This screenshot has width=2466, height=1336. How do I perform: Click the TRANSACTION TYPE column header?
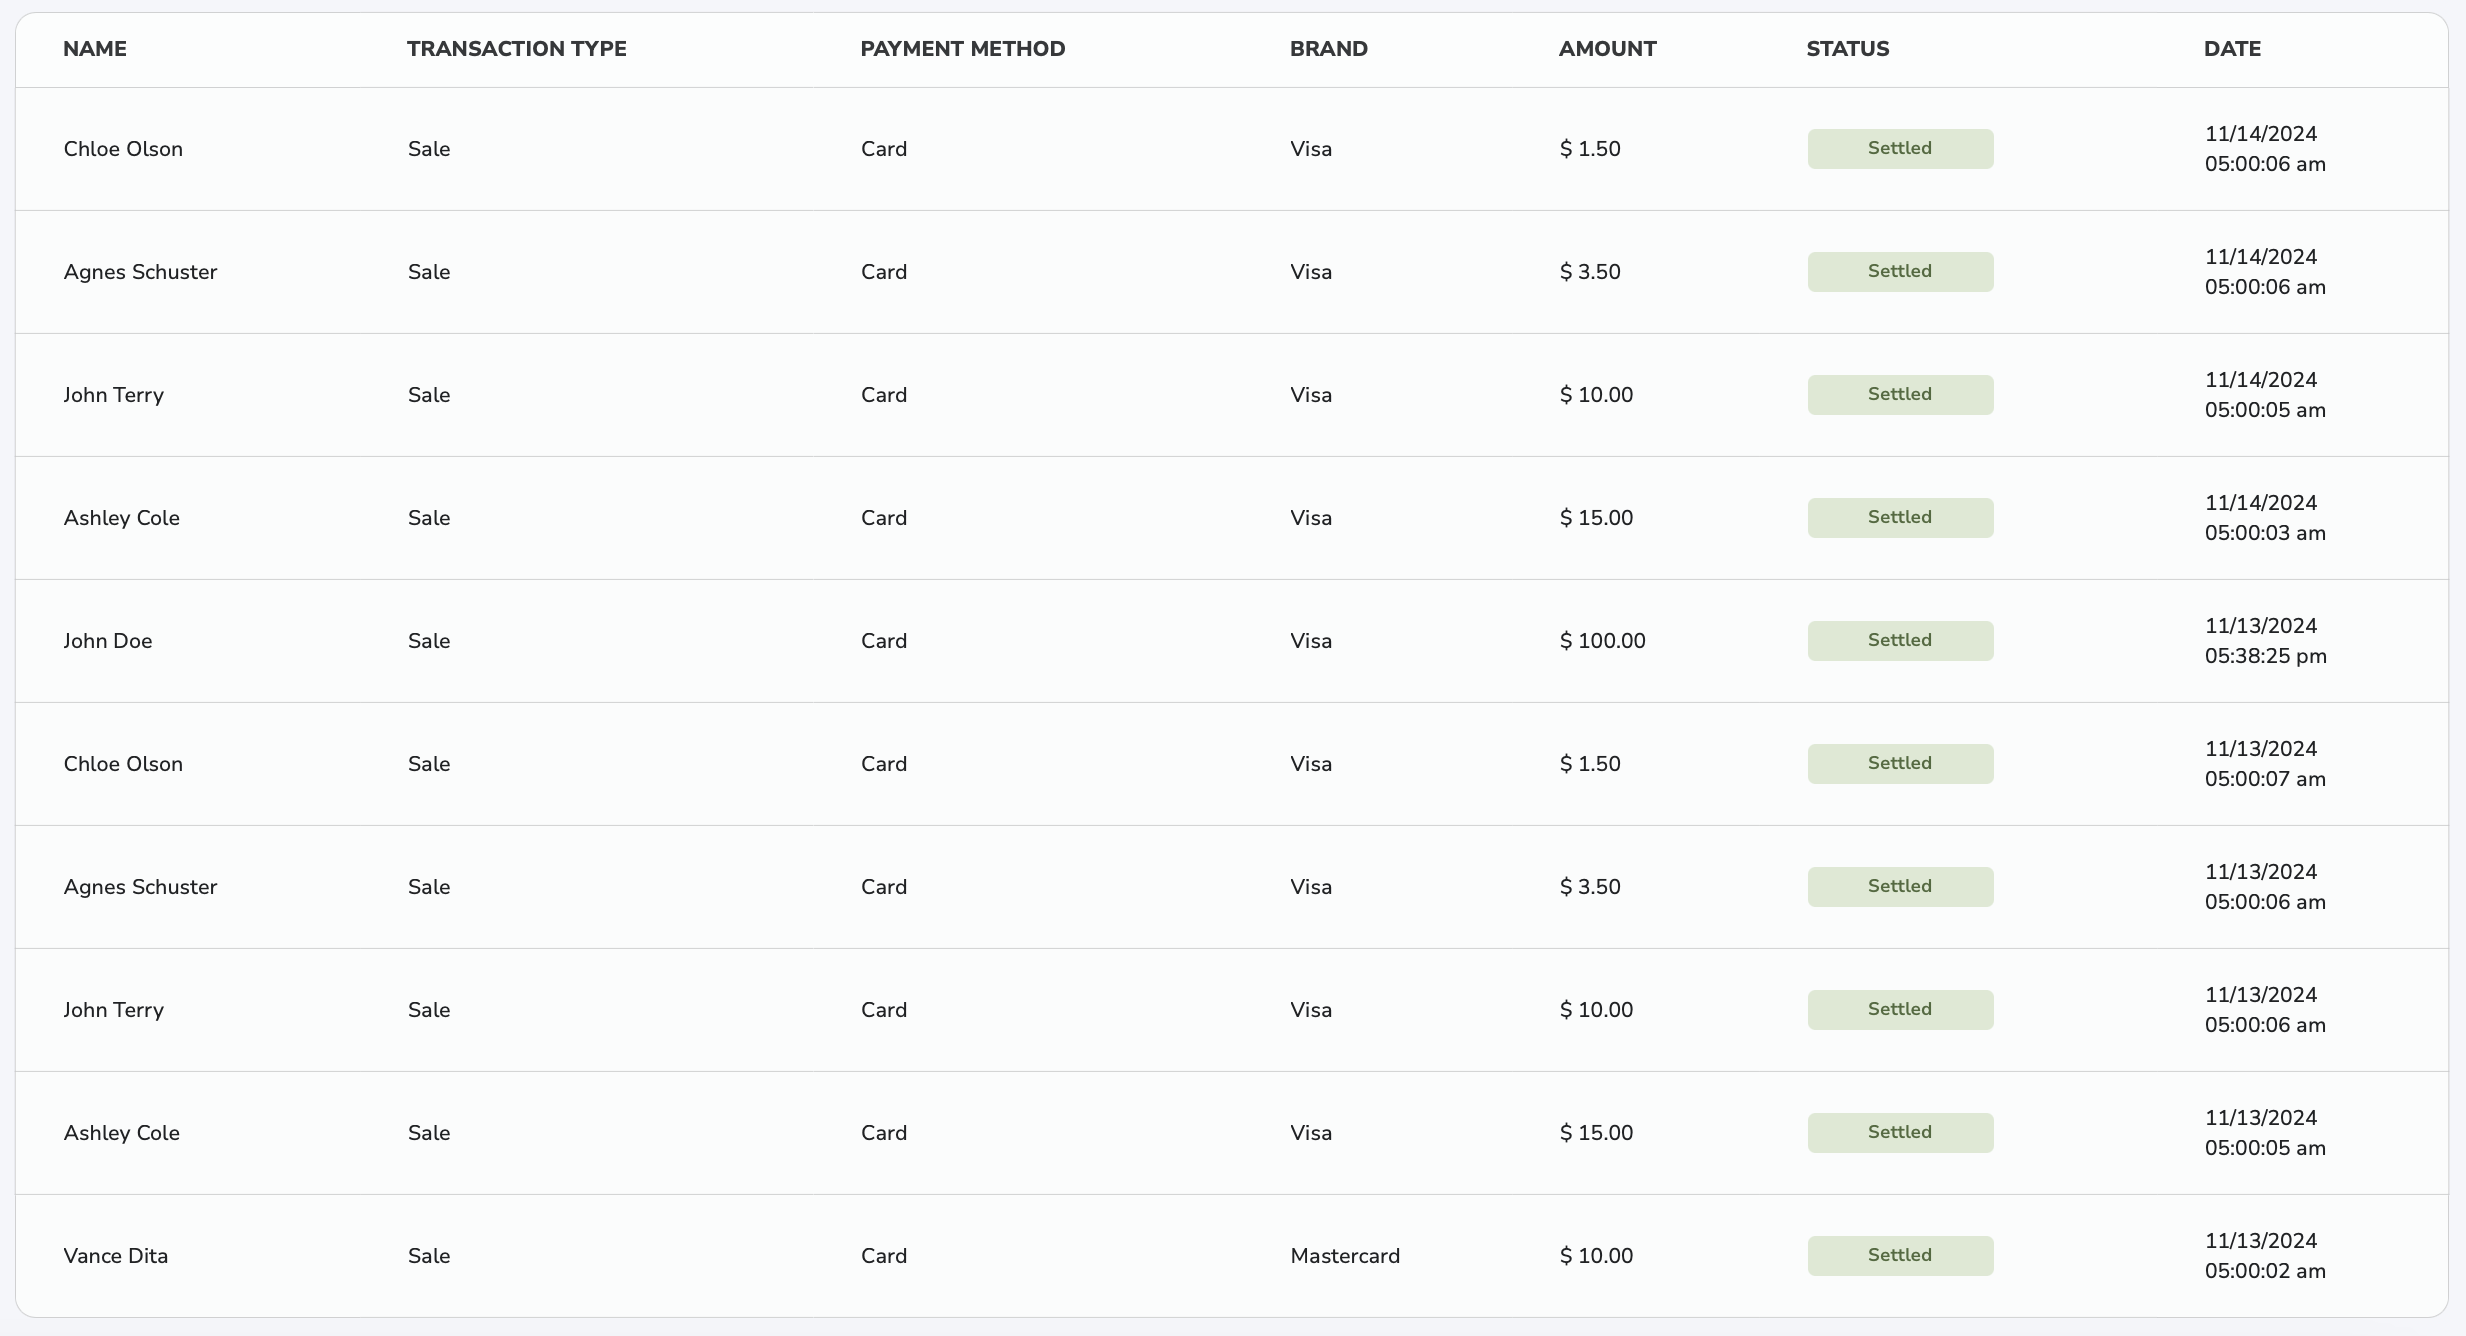tap(516, 49)
